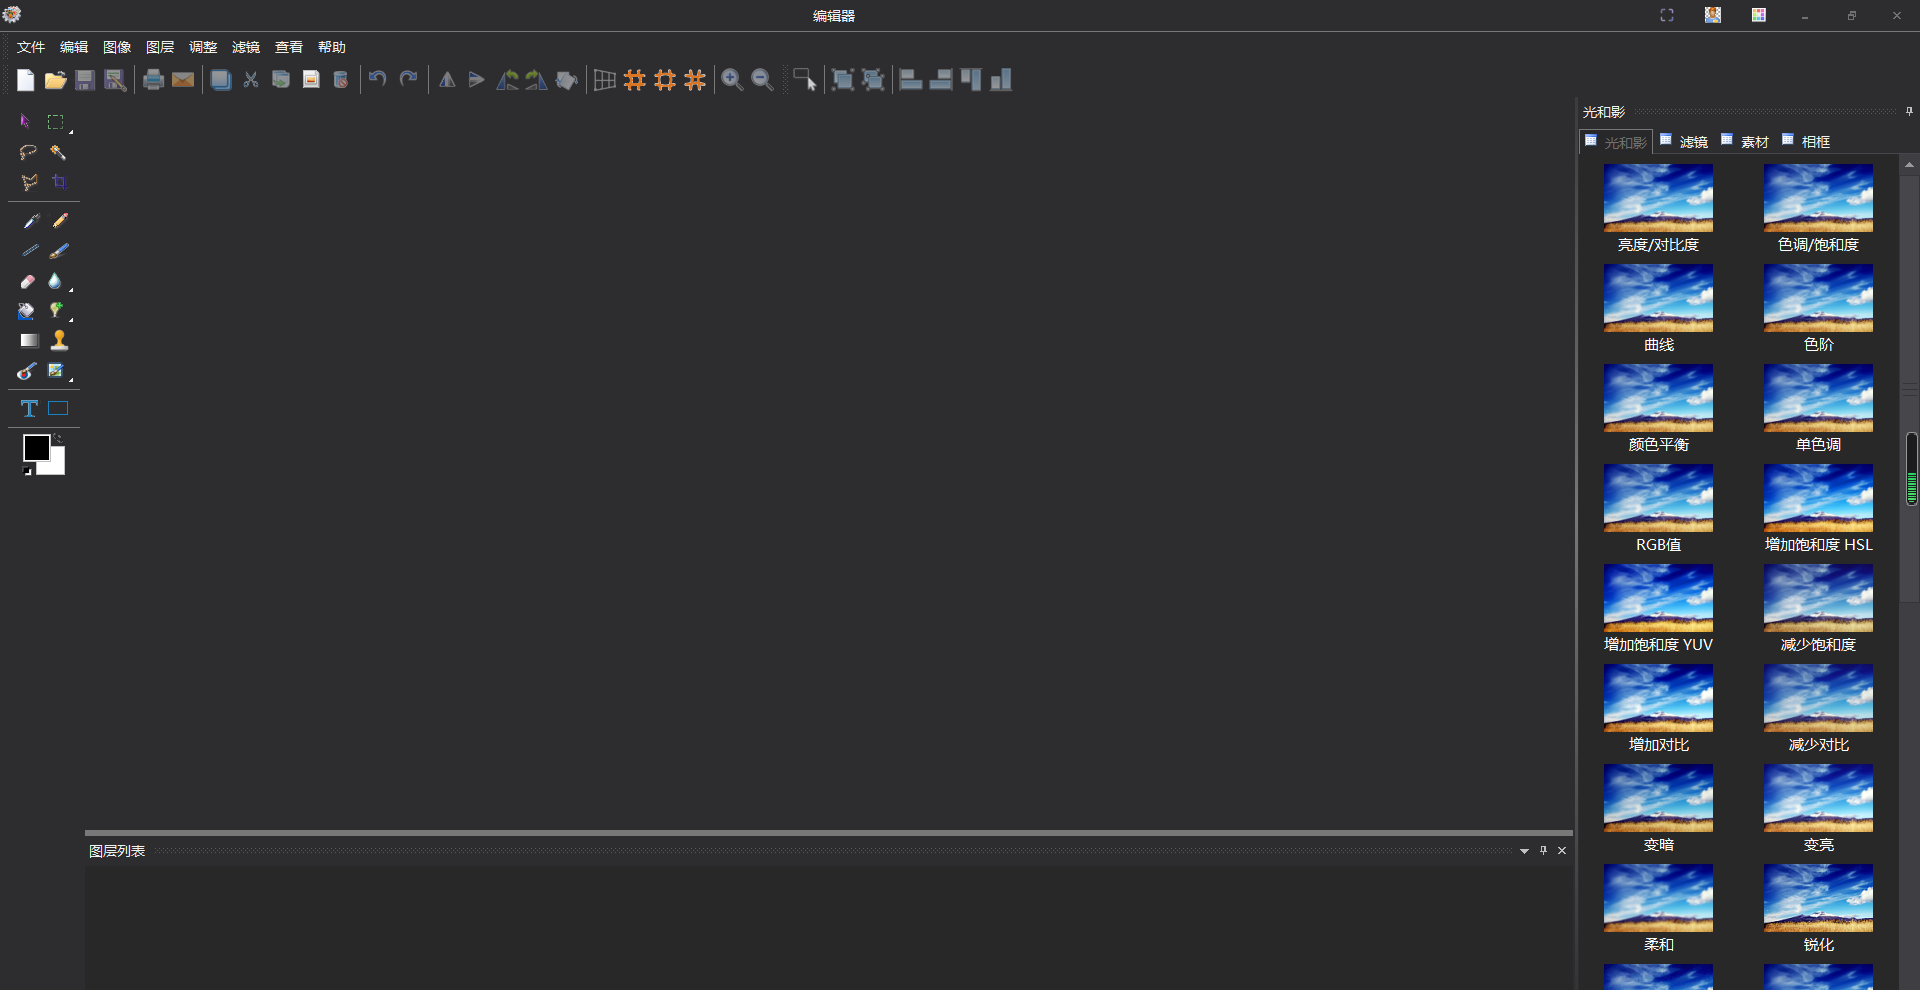The image size is (1920, 990).
Task: Select the water drop blur tool
Action: point(55,281)
